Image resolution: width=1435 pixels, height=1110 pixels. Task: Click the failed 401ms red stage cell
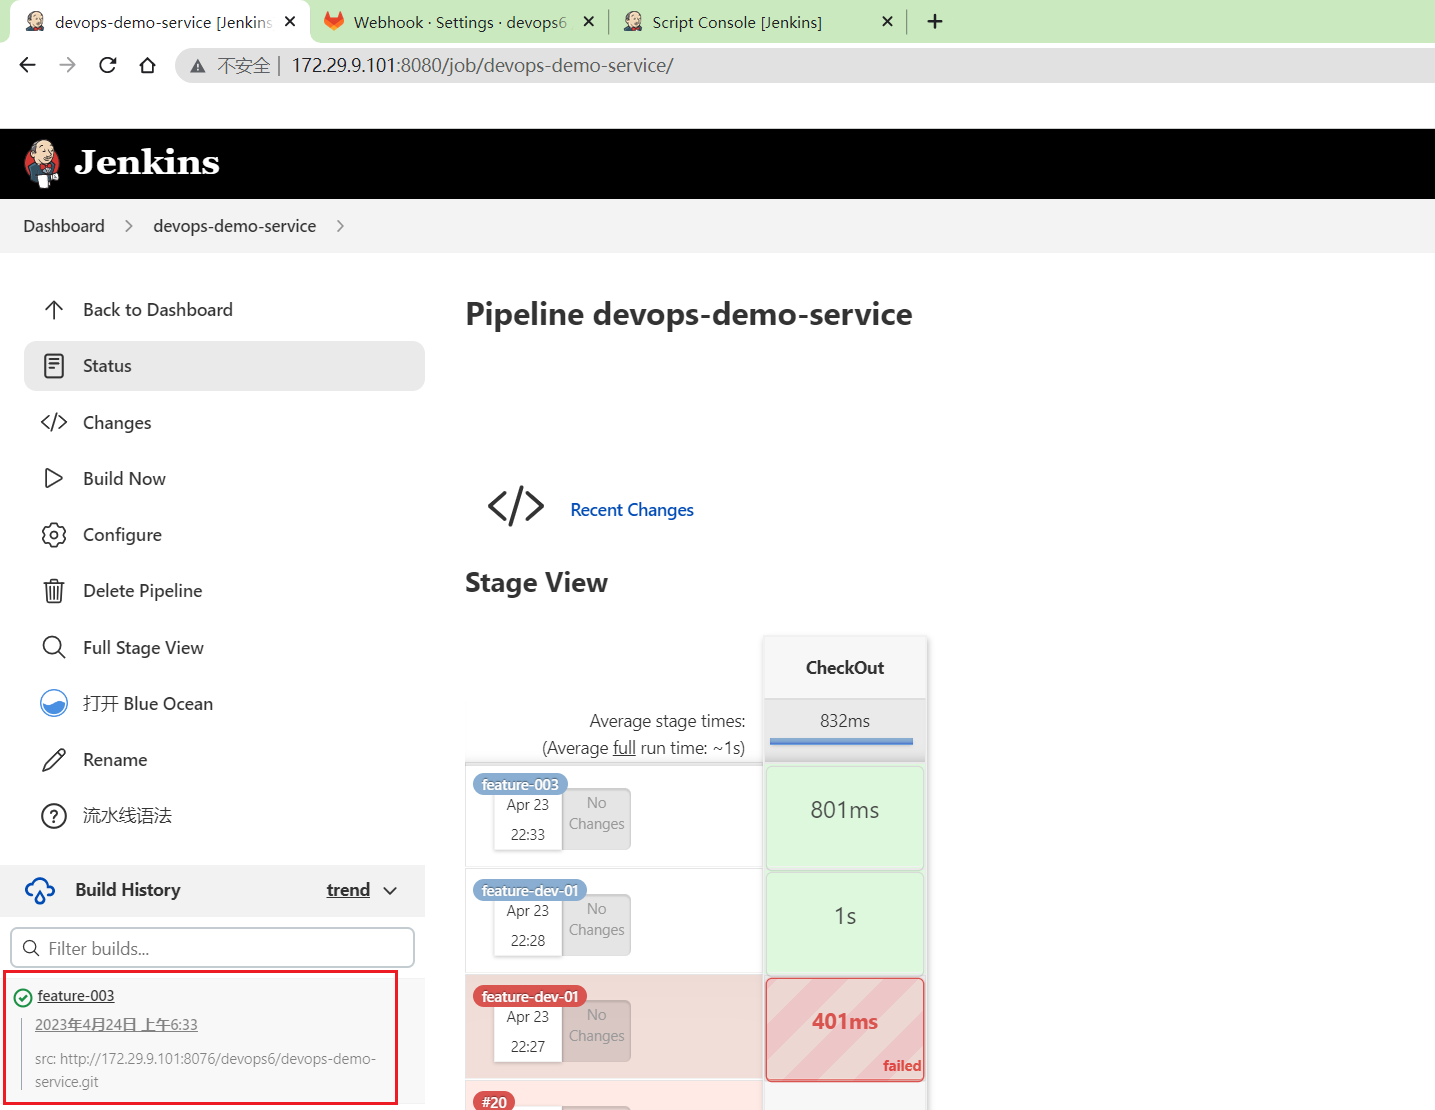[845, 1029]
